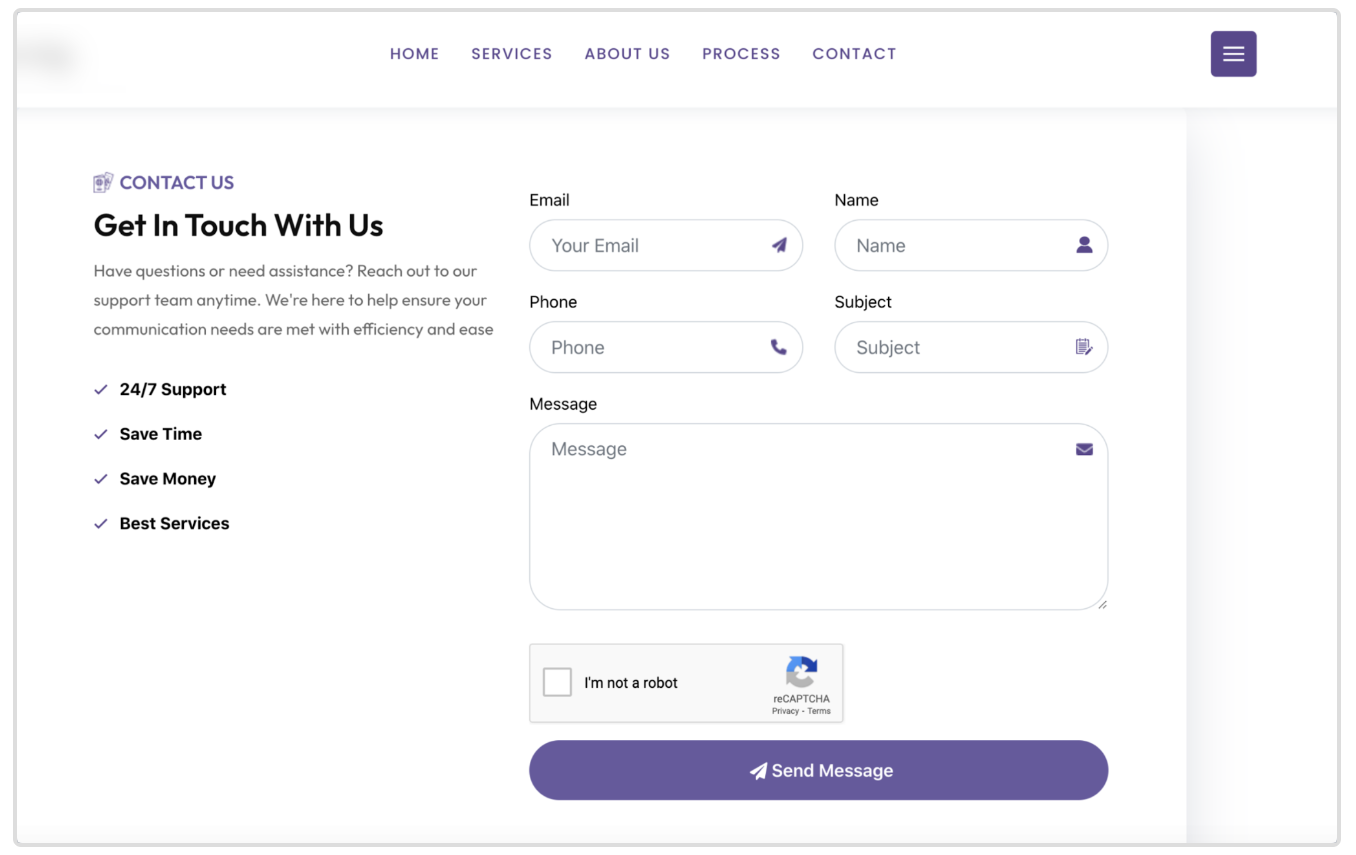The width and height of the screenshot is (1356, 855).
Task: Select ABOUT US in the navigation
Action: pyautogui.click(x=627, y=53)
